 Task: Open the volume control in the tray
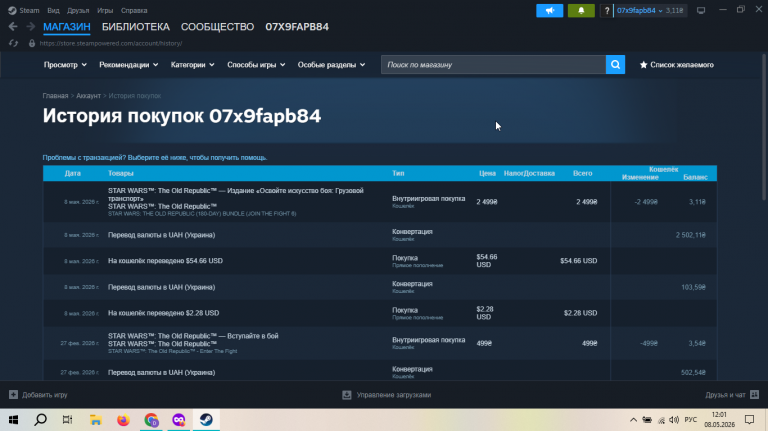tap(674, 420)
